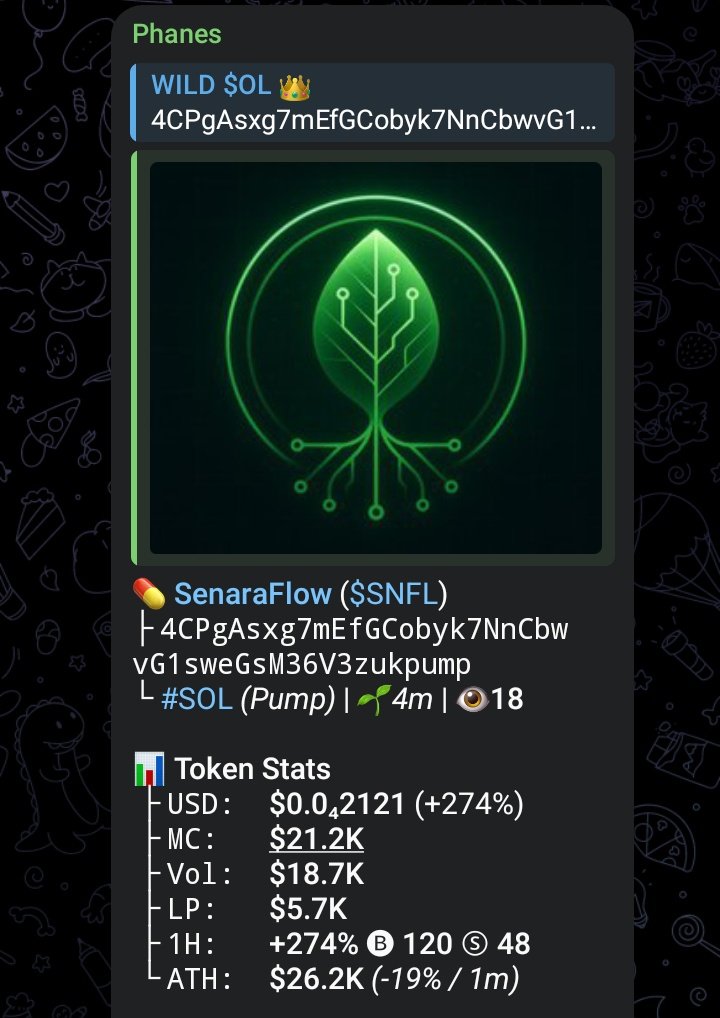Image resolution: width=720 pixels, height=1018 pixels.
Task: Tap the #SOL hashtag
Action: pos(197,699)
